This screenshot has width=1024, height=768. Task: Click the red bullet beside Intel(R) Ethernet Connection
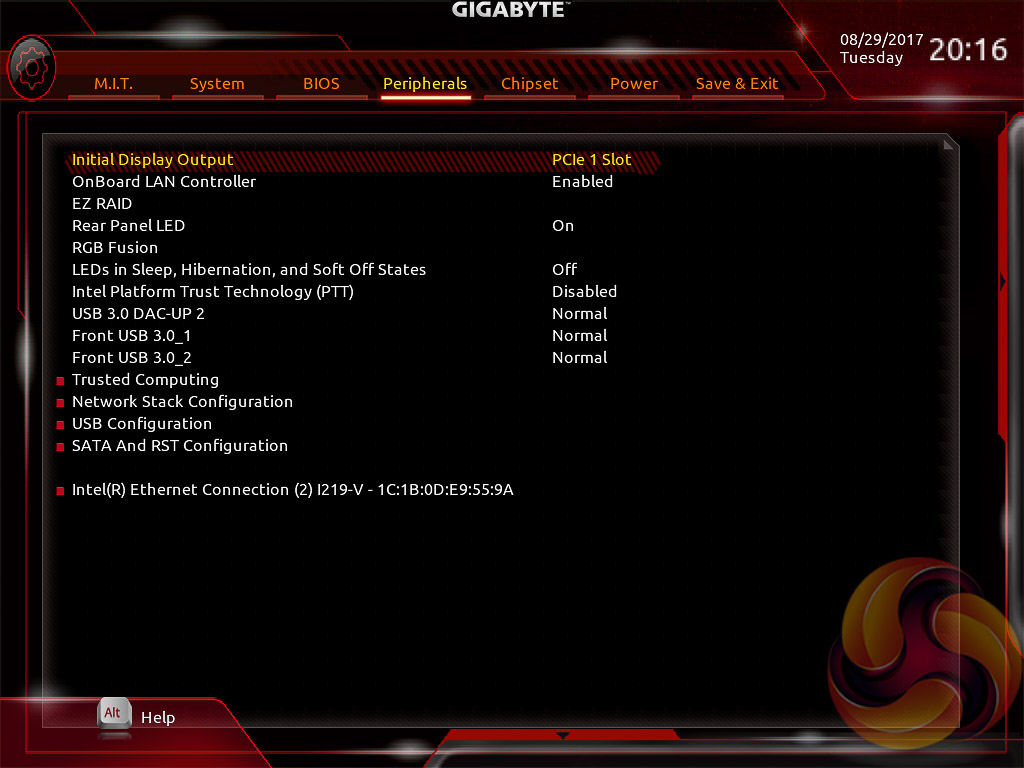(60, 491)
